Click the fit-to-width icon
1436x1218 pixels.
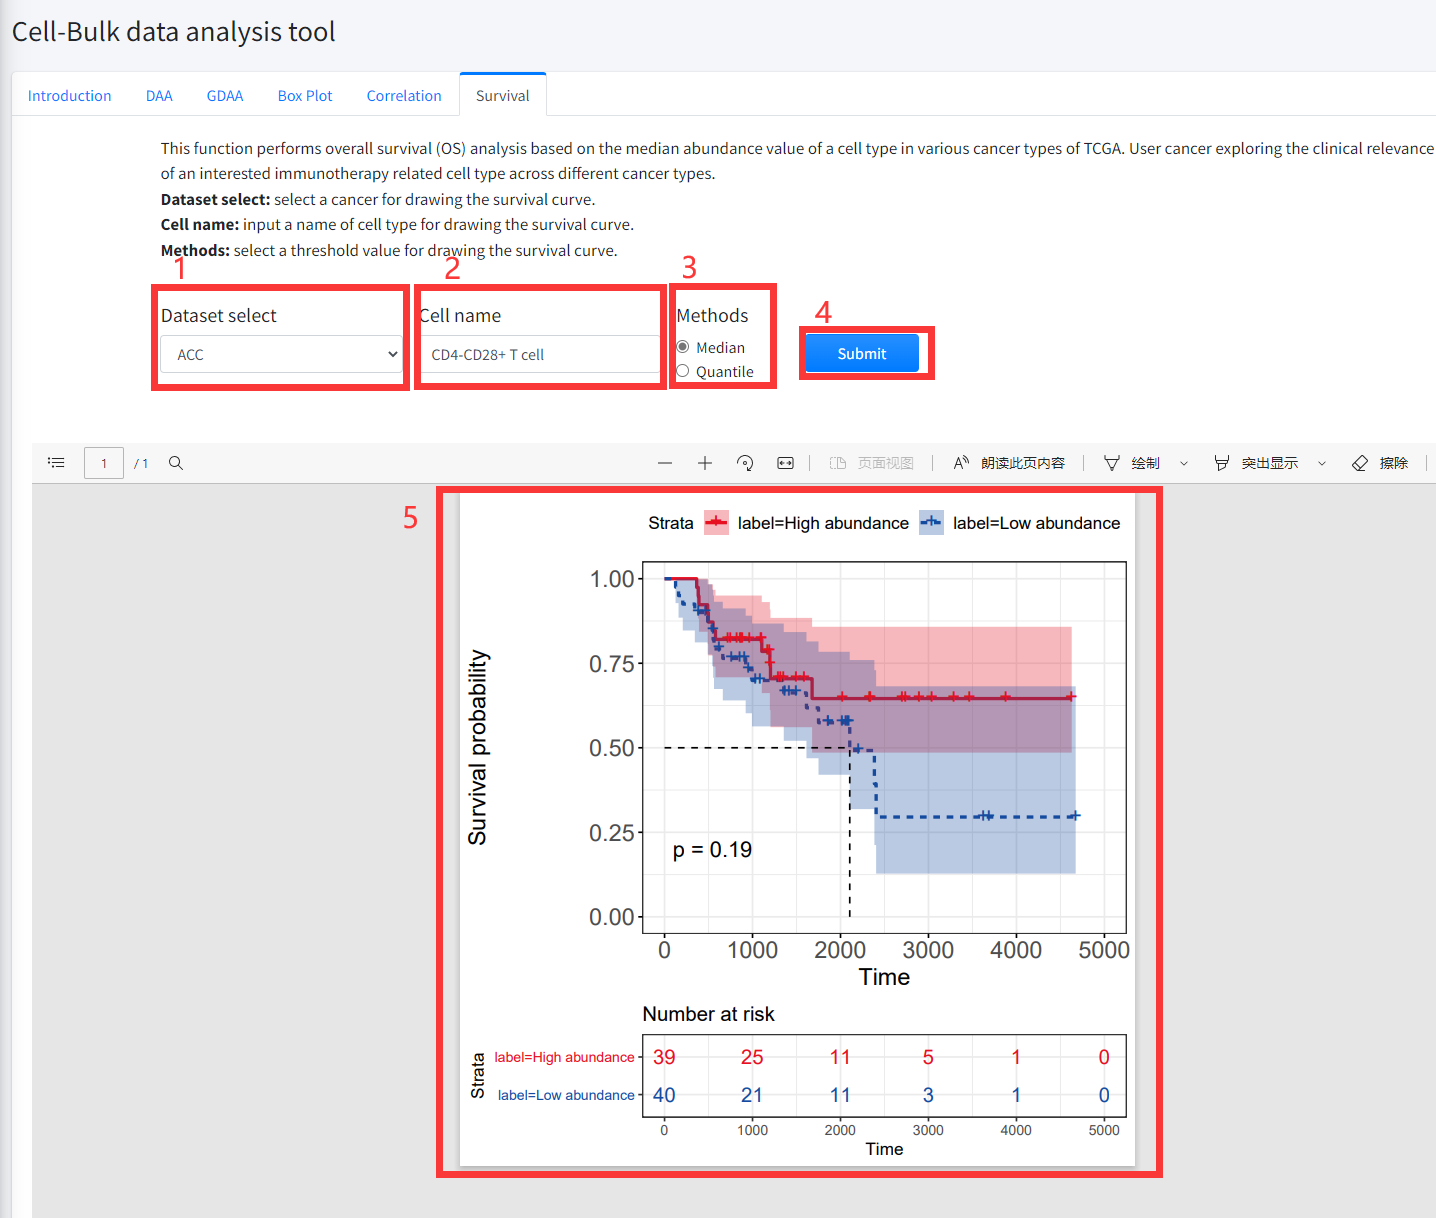785,463
